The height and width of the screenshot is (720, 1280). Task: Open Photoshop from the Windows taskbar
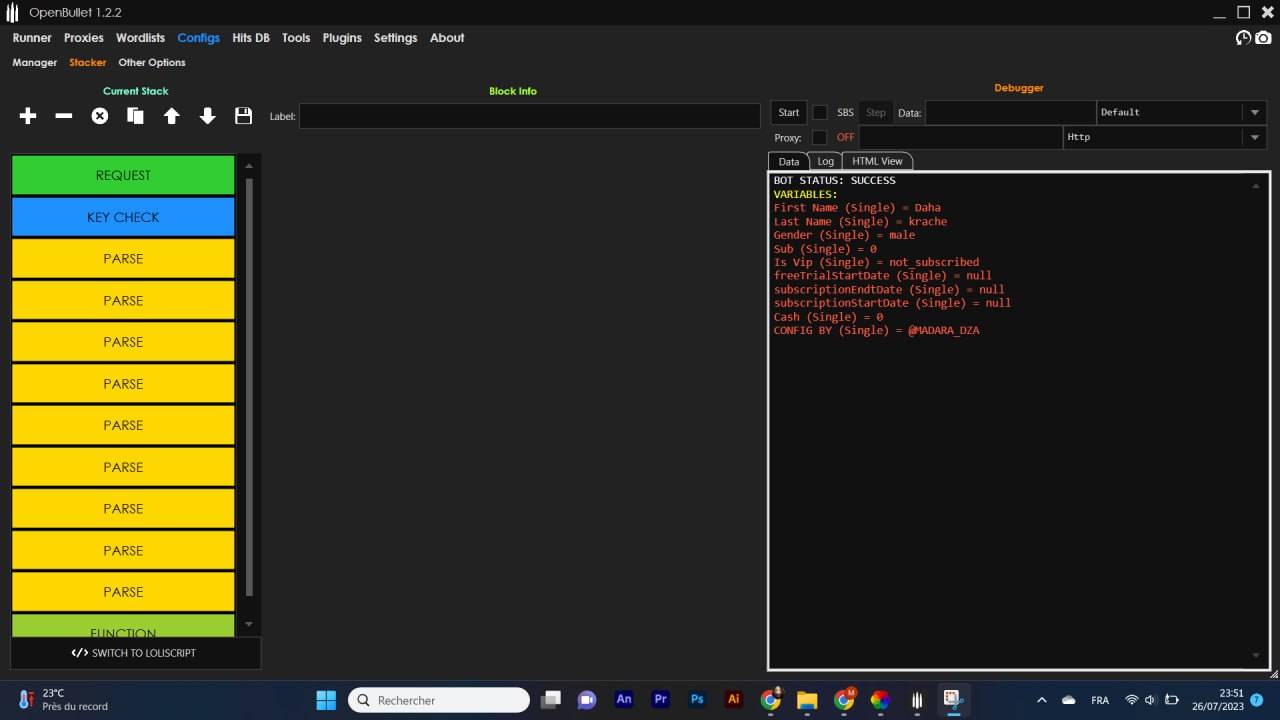click(x=697, y=700)
